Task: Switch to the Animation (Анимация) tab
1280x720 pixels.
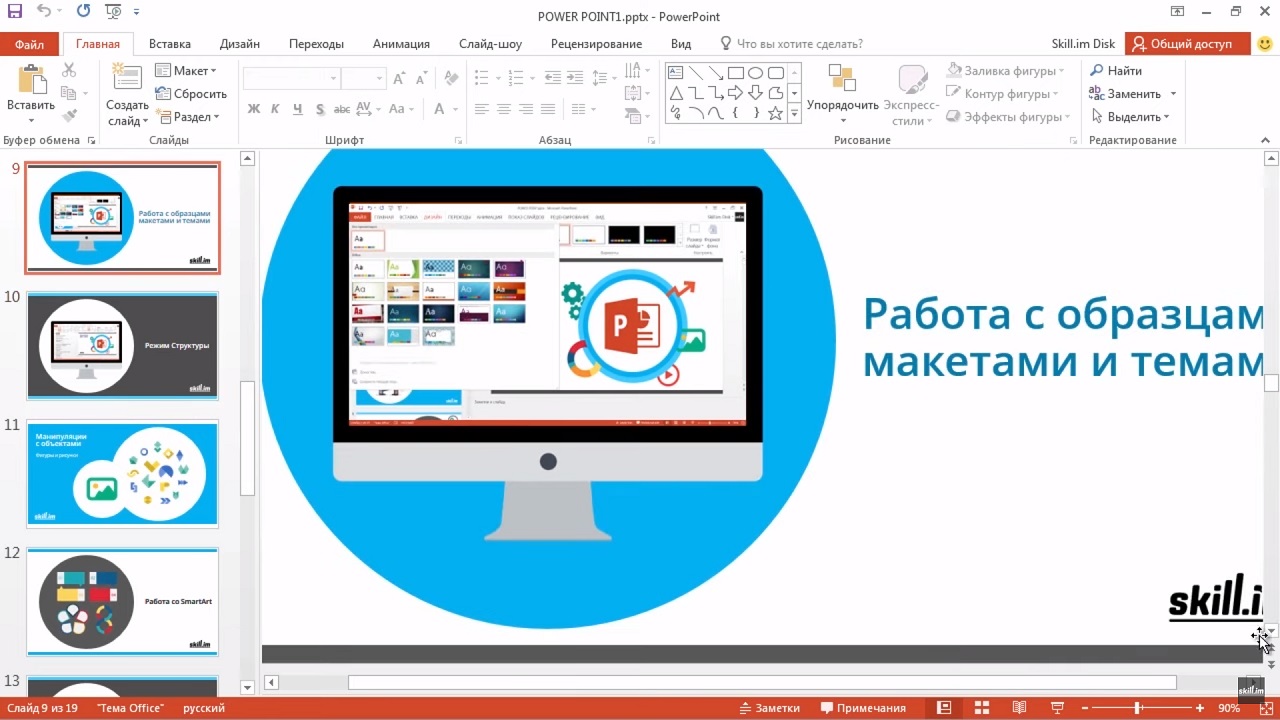Action: 401,44
